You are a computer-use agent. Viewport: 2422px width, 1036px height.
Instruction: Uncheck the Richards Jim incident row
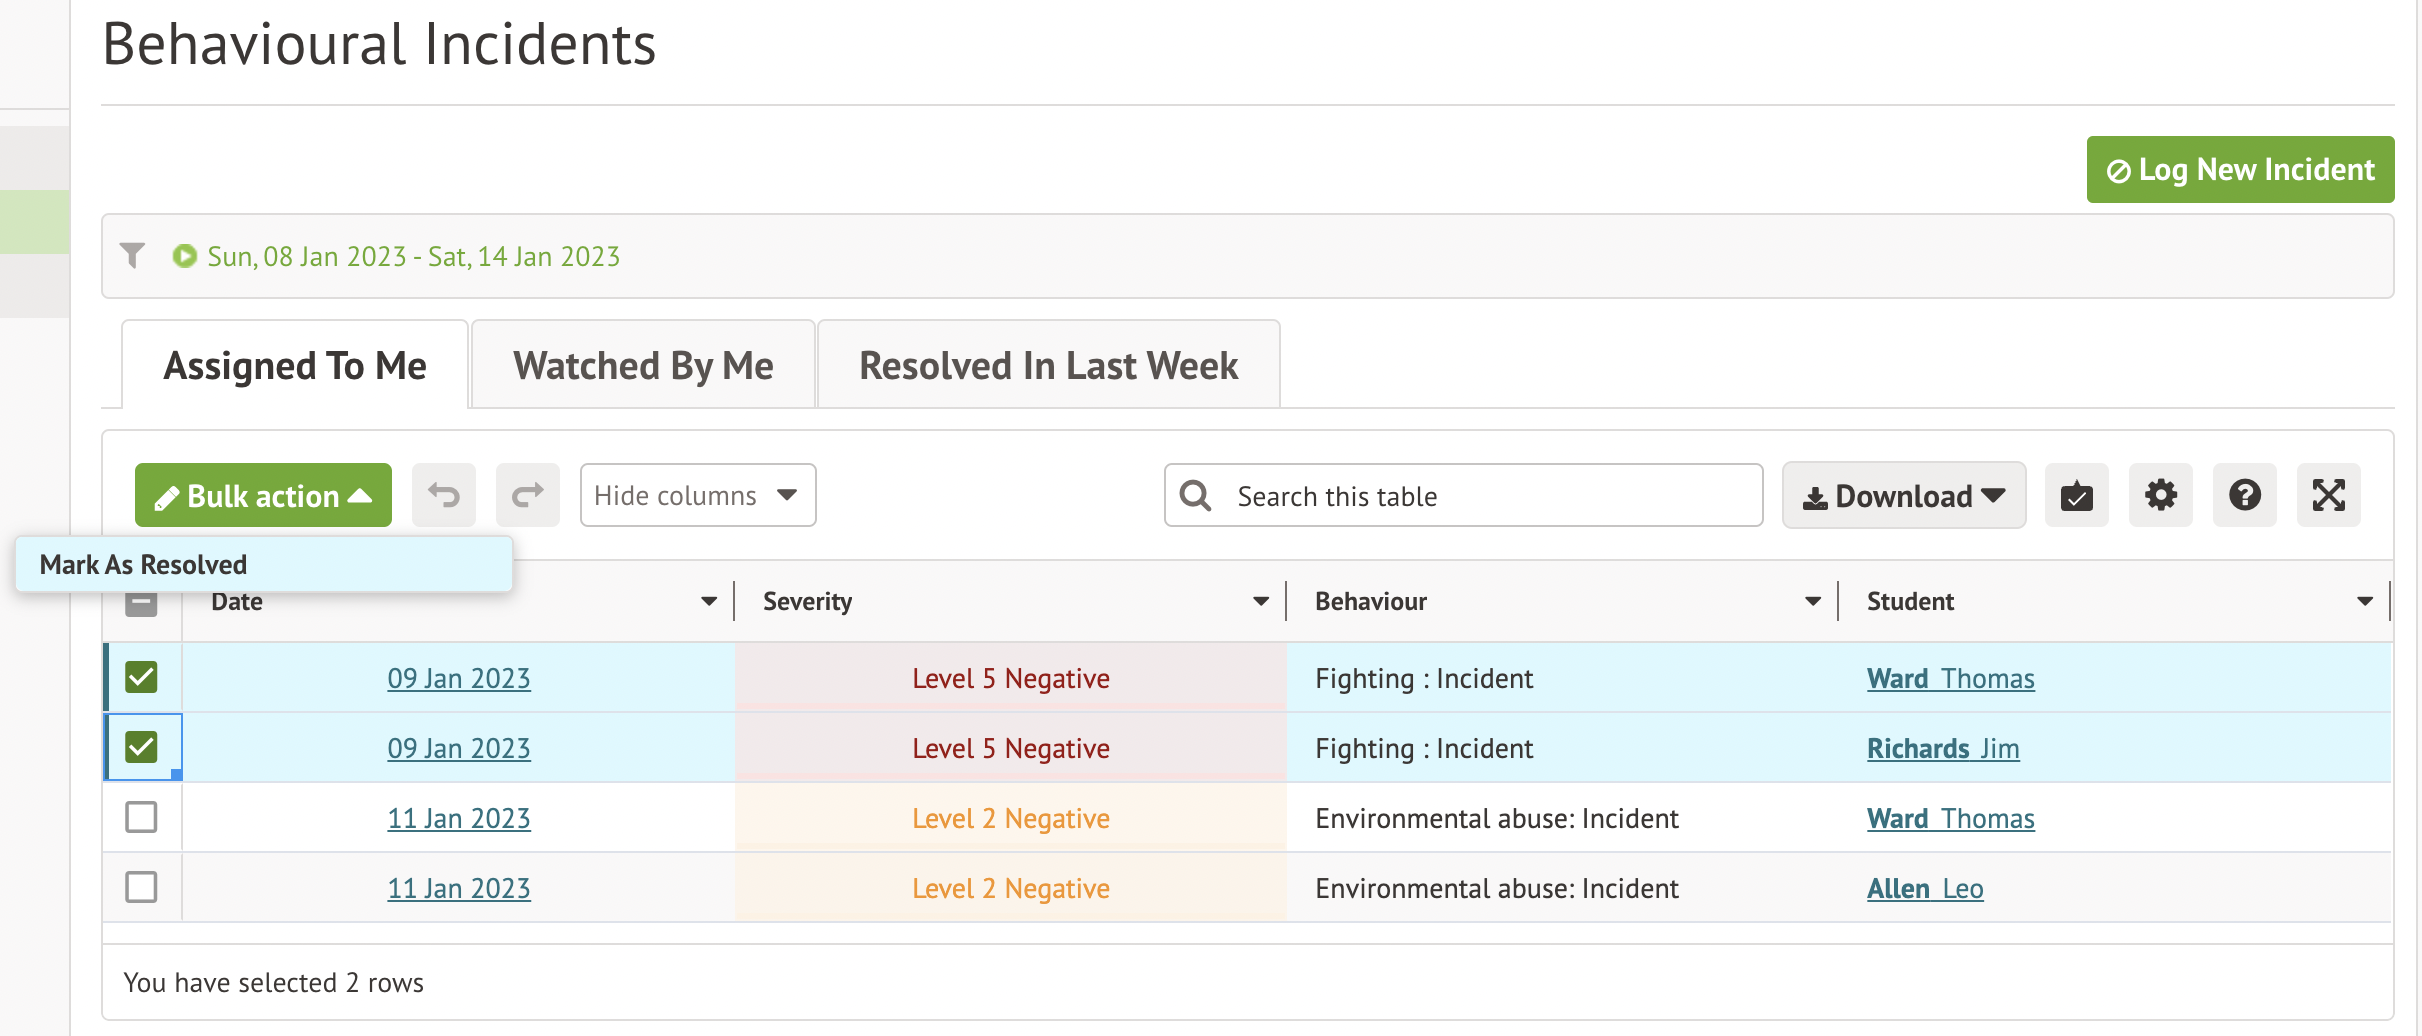click(142, 747)
